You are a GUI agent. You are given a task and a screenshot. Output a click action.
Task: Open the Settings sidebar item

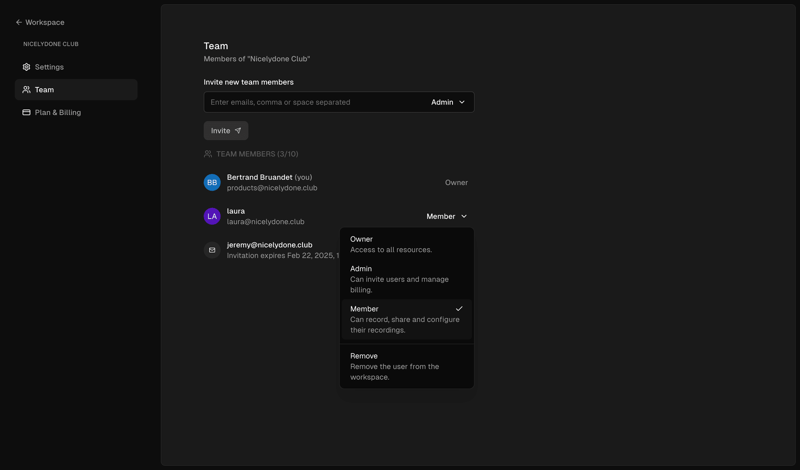(x=76, y=67)
